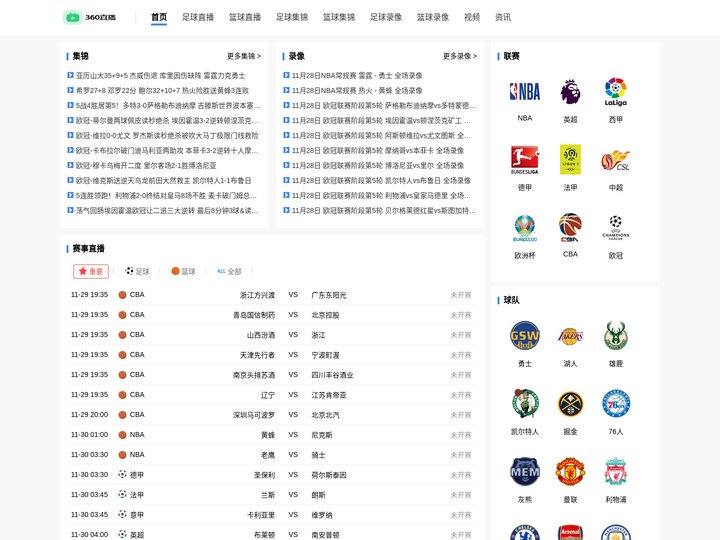
Task: Open 5连胜领跑 利物浦2-0 highlight
Action: [x=166, y=196]
